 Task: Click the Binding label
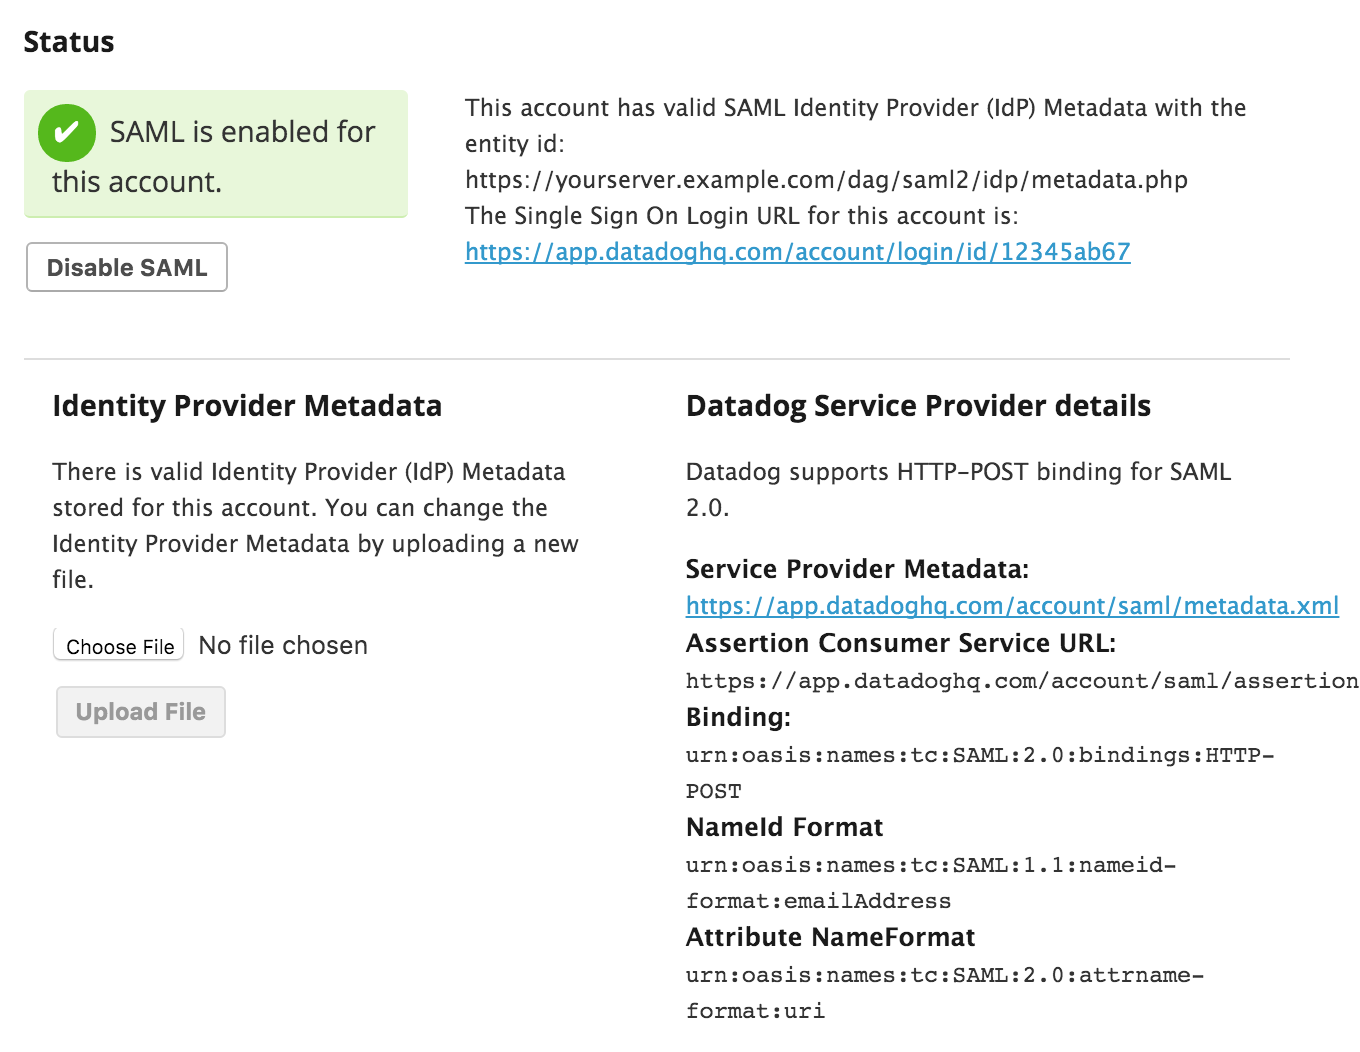pyautogui.click(x=738, y=717)
